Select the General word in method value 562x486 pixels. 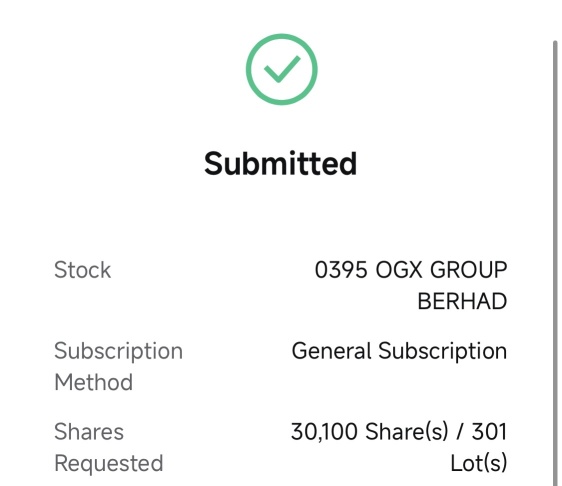click(332, 351)
